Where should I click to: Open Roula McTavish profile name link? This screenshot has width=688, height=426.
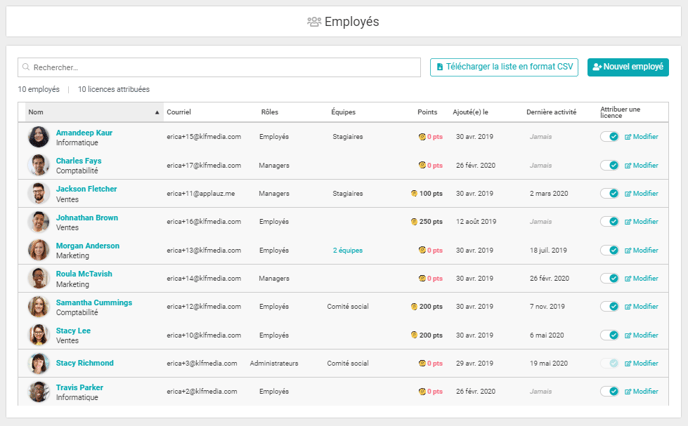coord(84,274)
